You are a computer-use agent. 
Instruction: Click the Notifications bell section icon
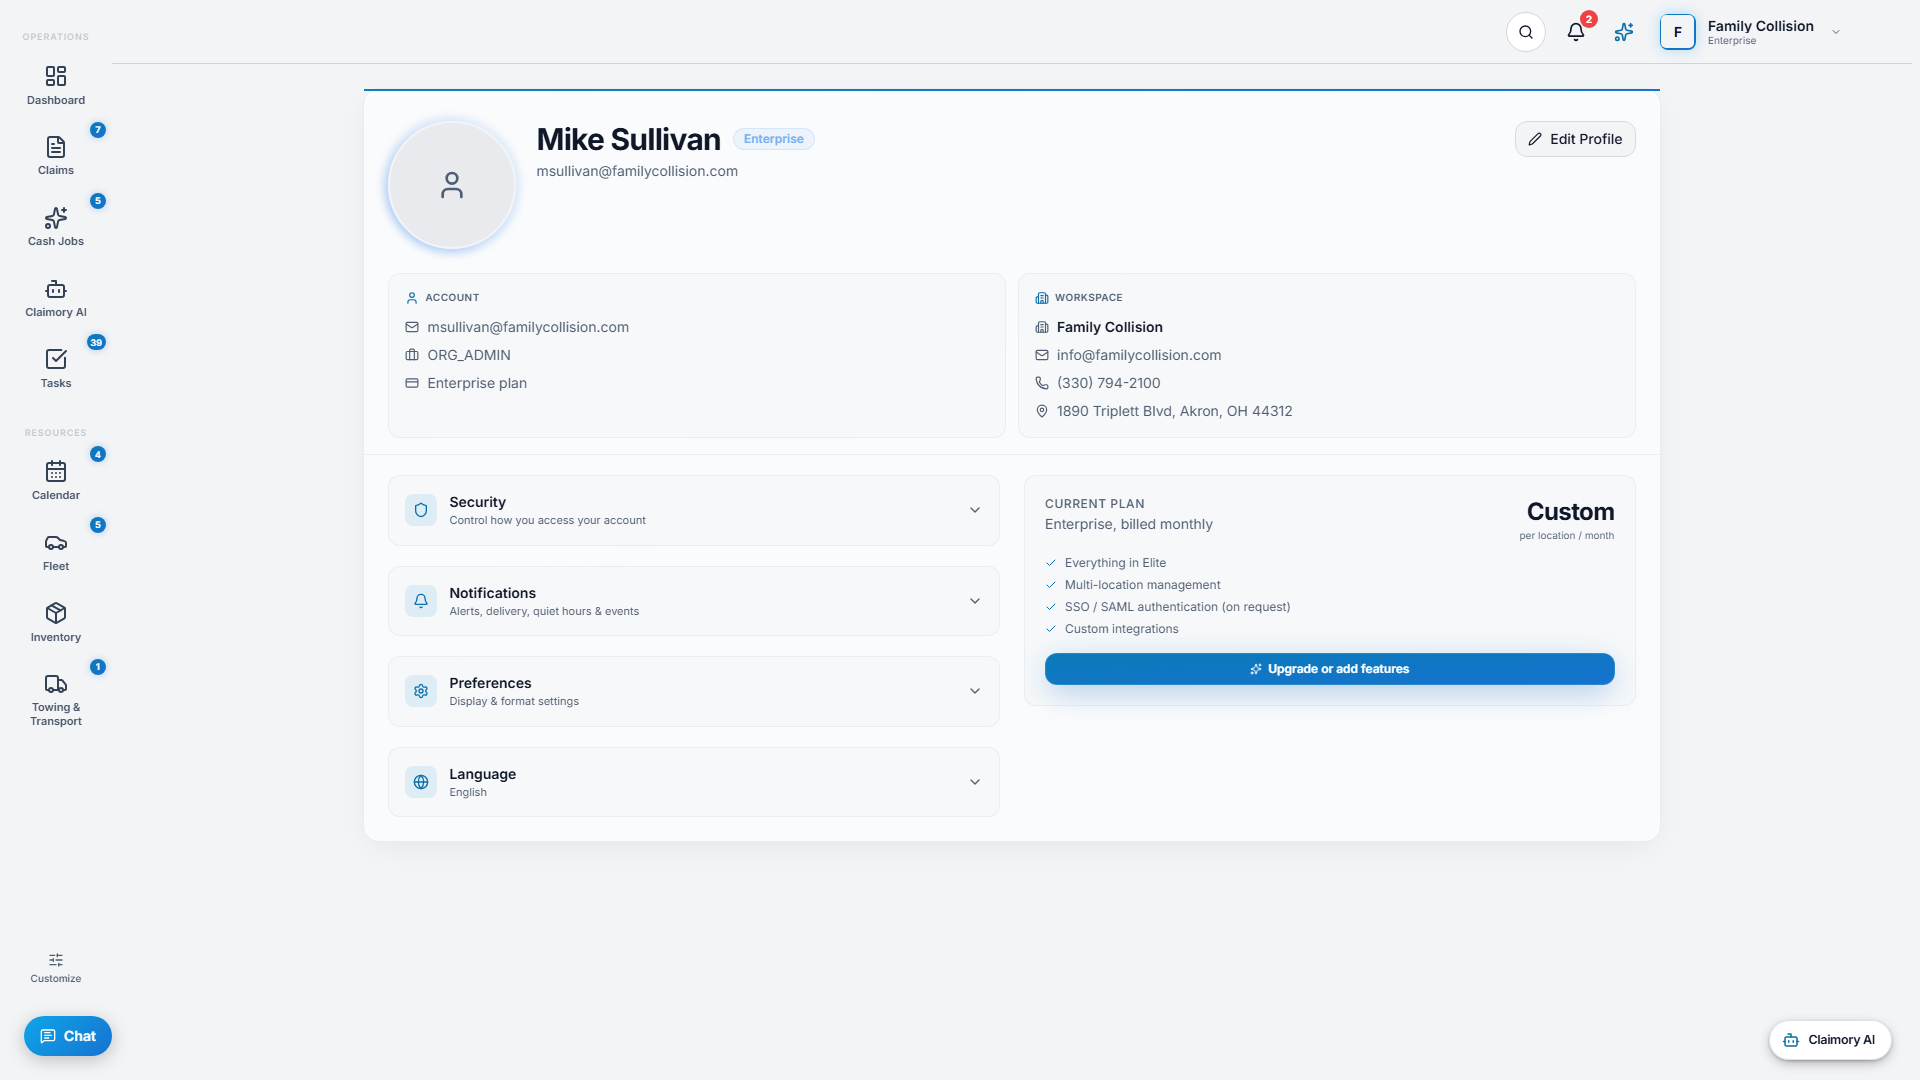pos(421,601)
